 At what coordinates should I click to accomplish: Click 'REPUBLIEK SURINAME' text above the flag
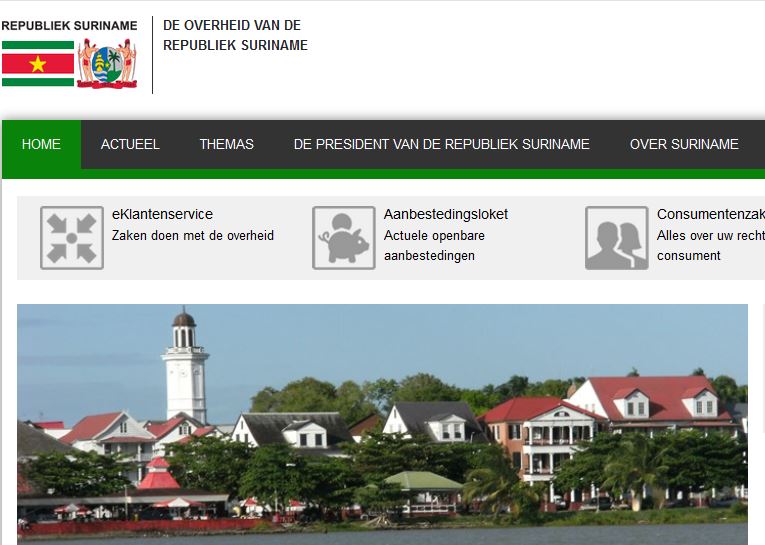click(x=69, y=26)
